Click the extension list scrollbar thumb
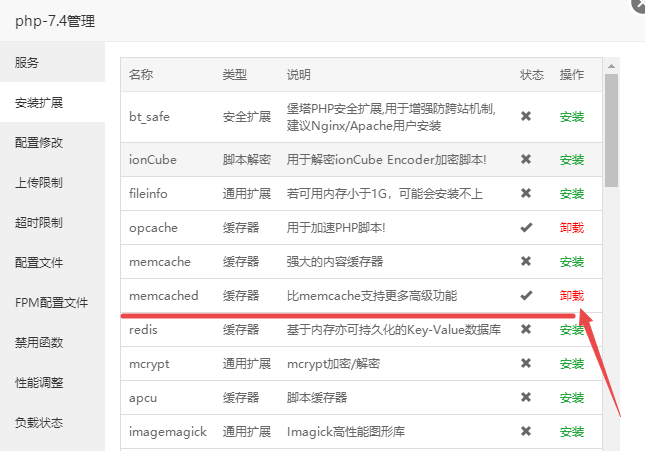This screenshot has width=645, height=451. tap(612, 130)
